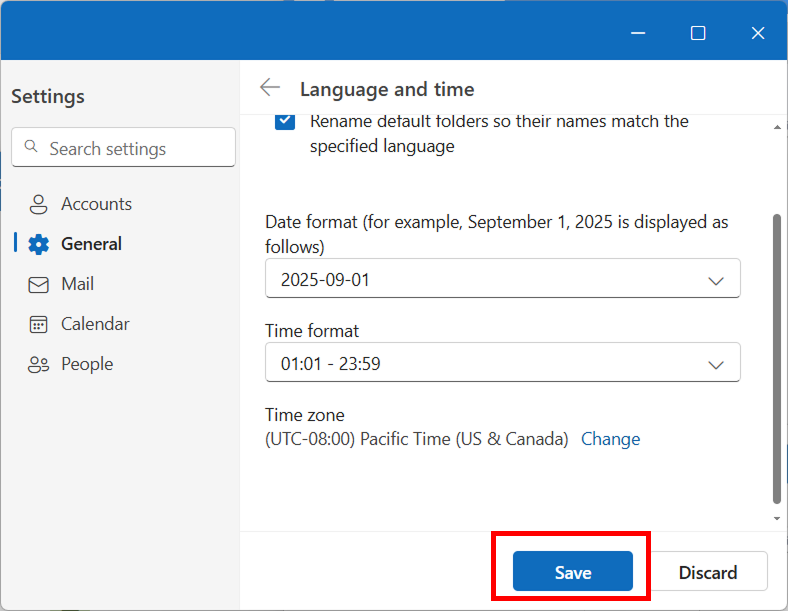The width and height of the screenshot is (788, 611).
Task: Click the People icon in sidebar
Action: click(x=38, y=364)
